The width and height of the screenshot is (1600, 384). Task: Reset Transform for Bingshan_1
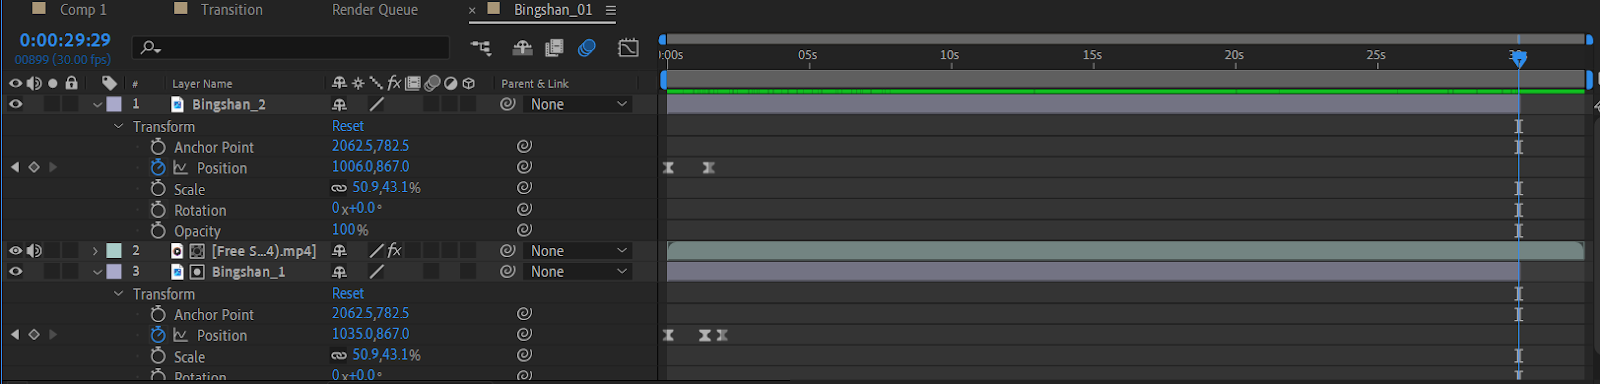348,293
